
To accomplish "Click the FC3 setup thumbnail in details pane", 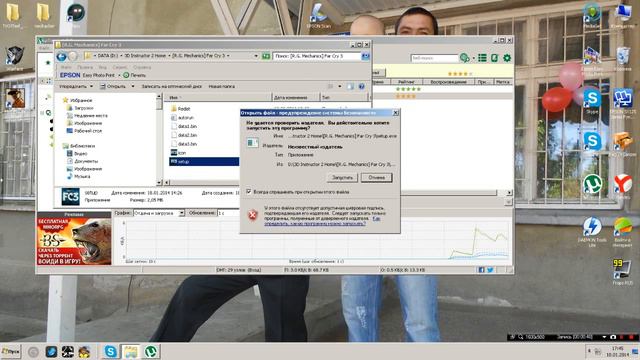I will 70,196.
